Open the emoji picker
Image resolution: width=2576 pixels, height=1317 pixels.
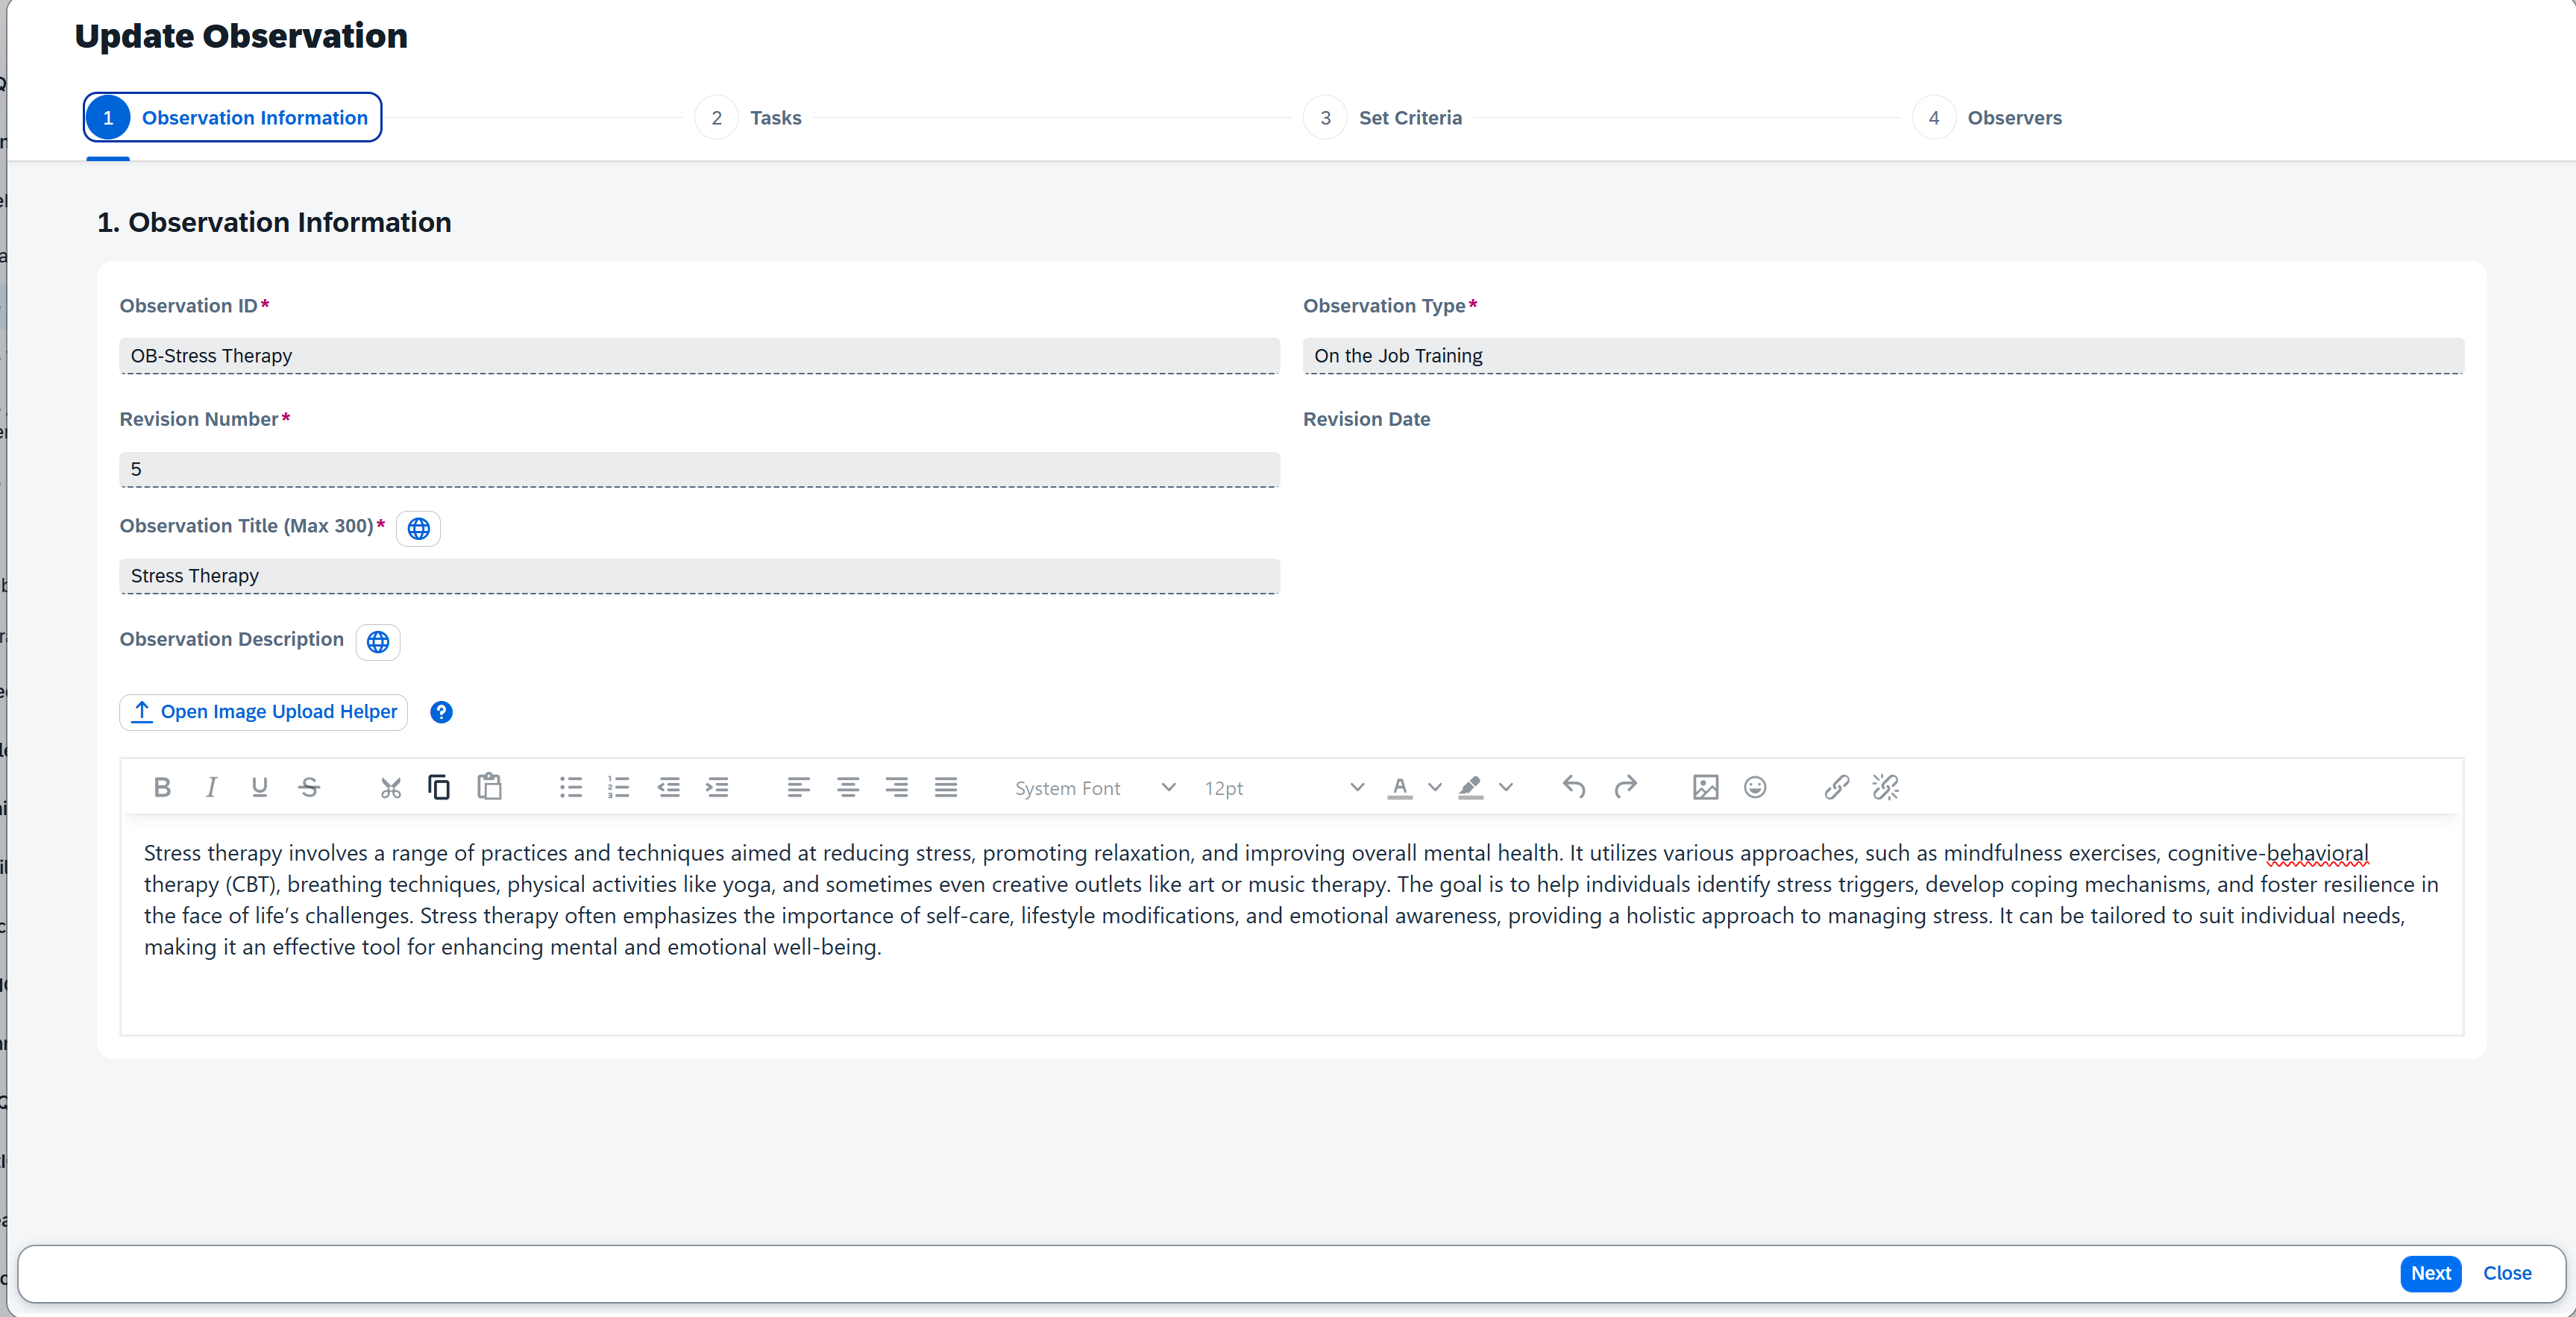[1755, 788]
